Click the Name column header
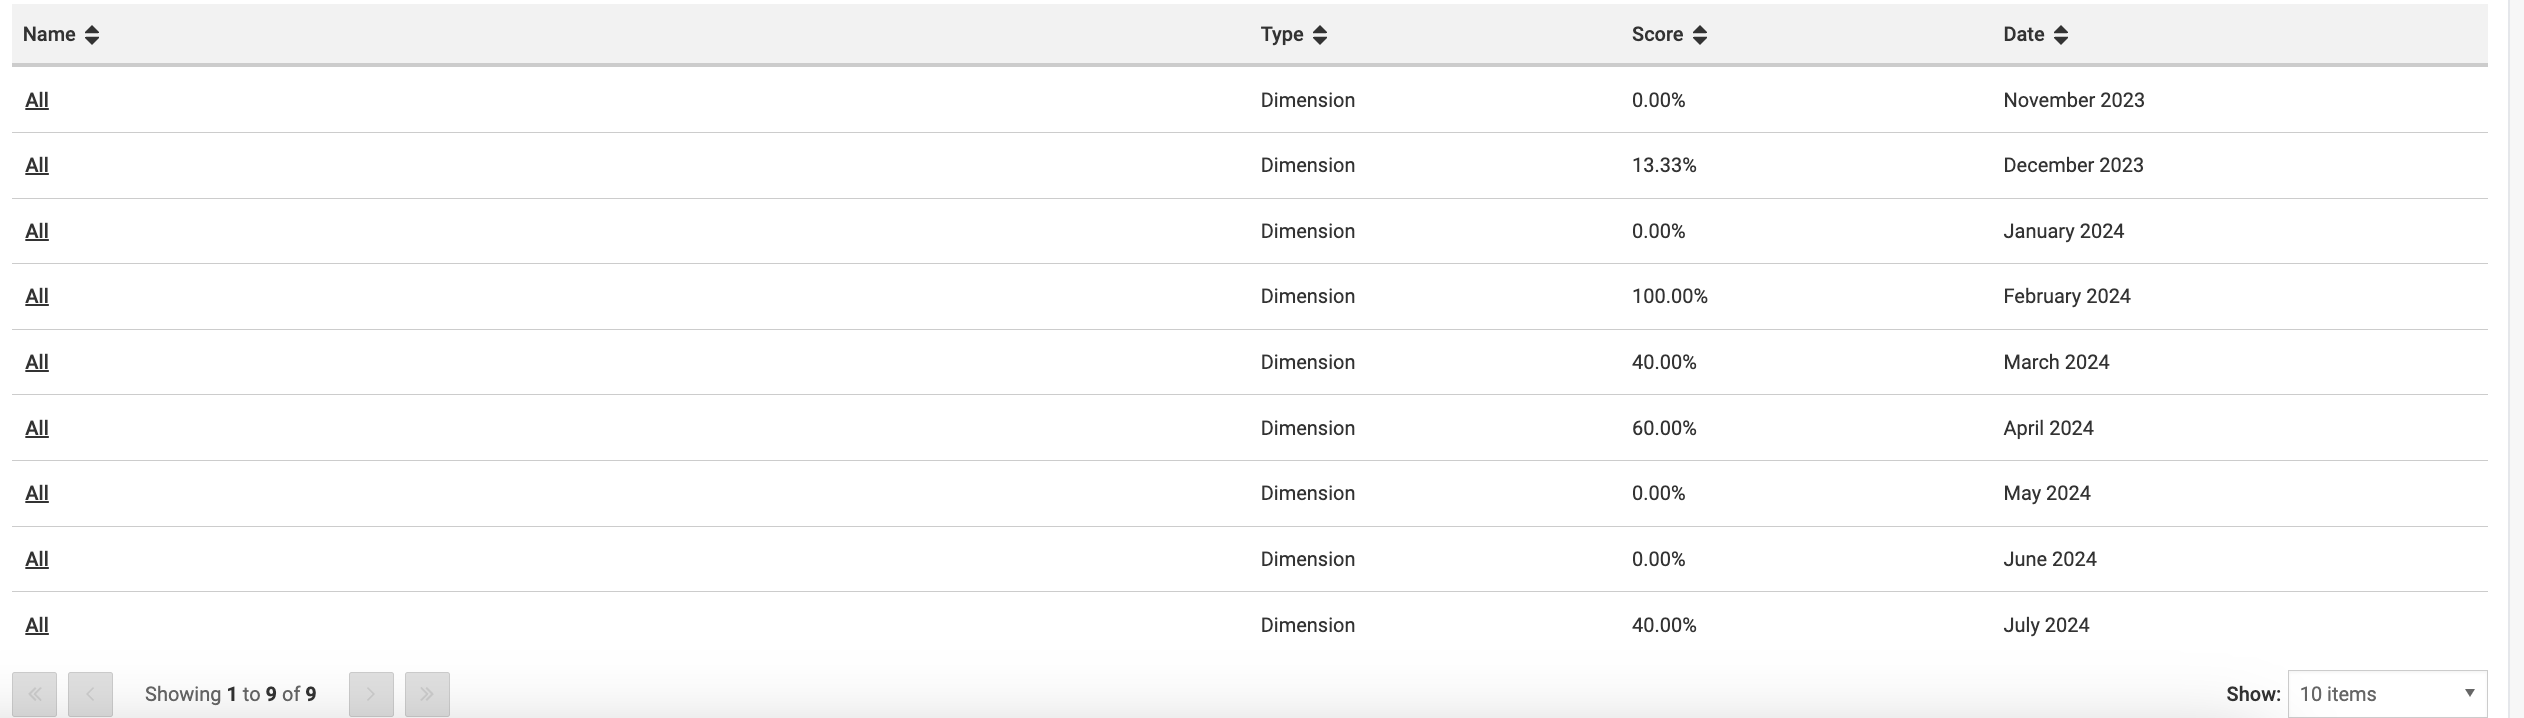Image resolution: width=2524 pixels, height=718 pixels. (x=49, y=35)
